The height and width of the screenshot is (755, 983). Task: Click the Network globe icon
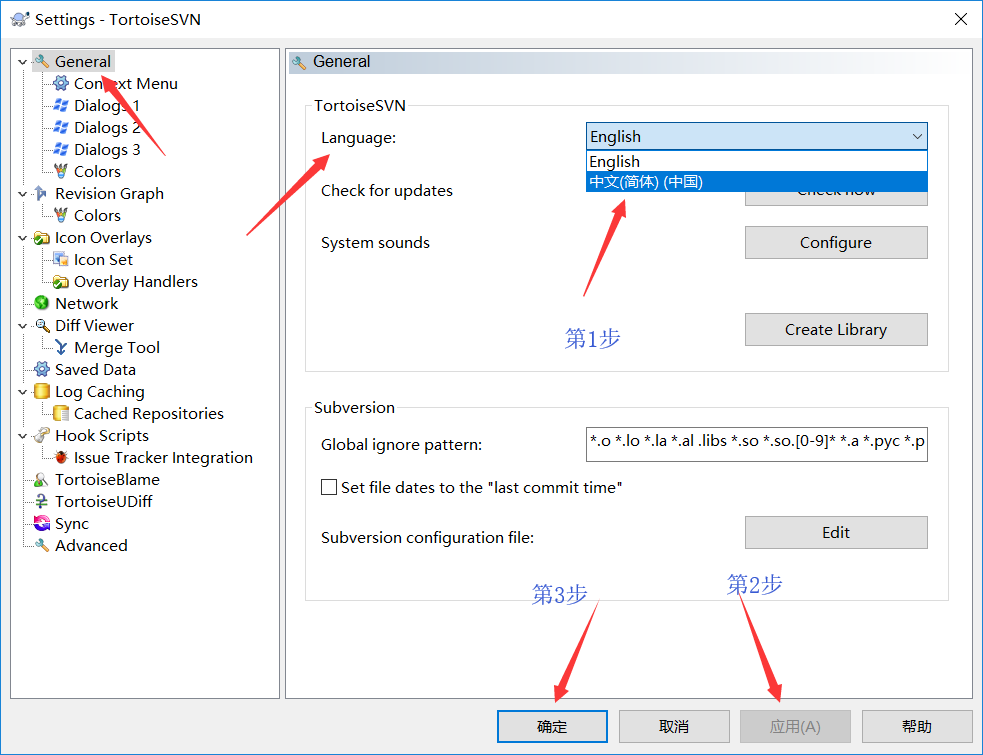[41, 304]
